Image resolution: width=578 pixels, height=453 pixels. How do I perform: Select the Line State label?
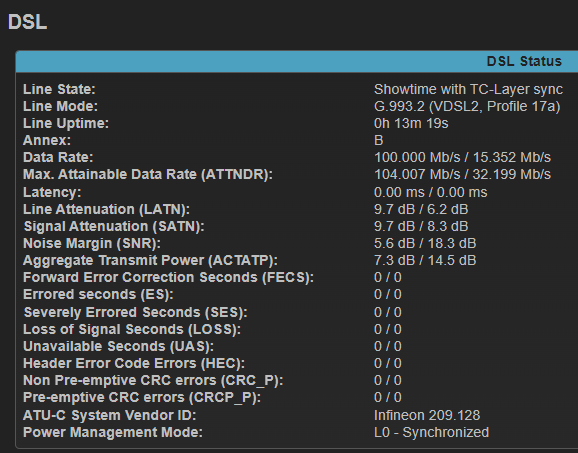coord(59,89)
